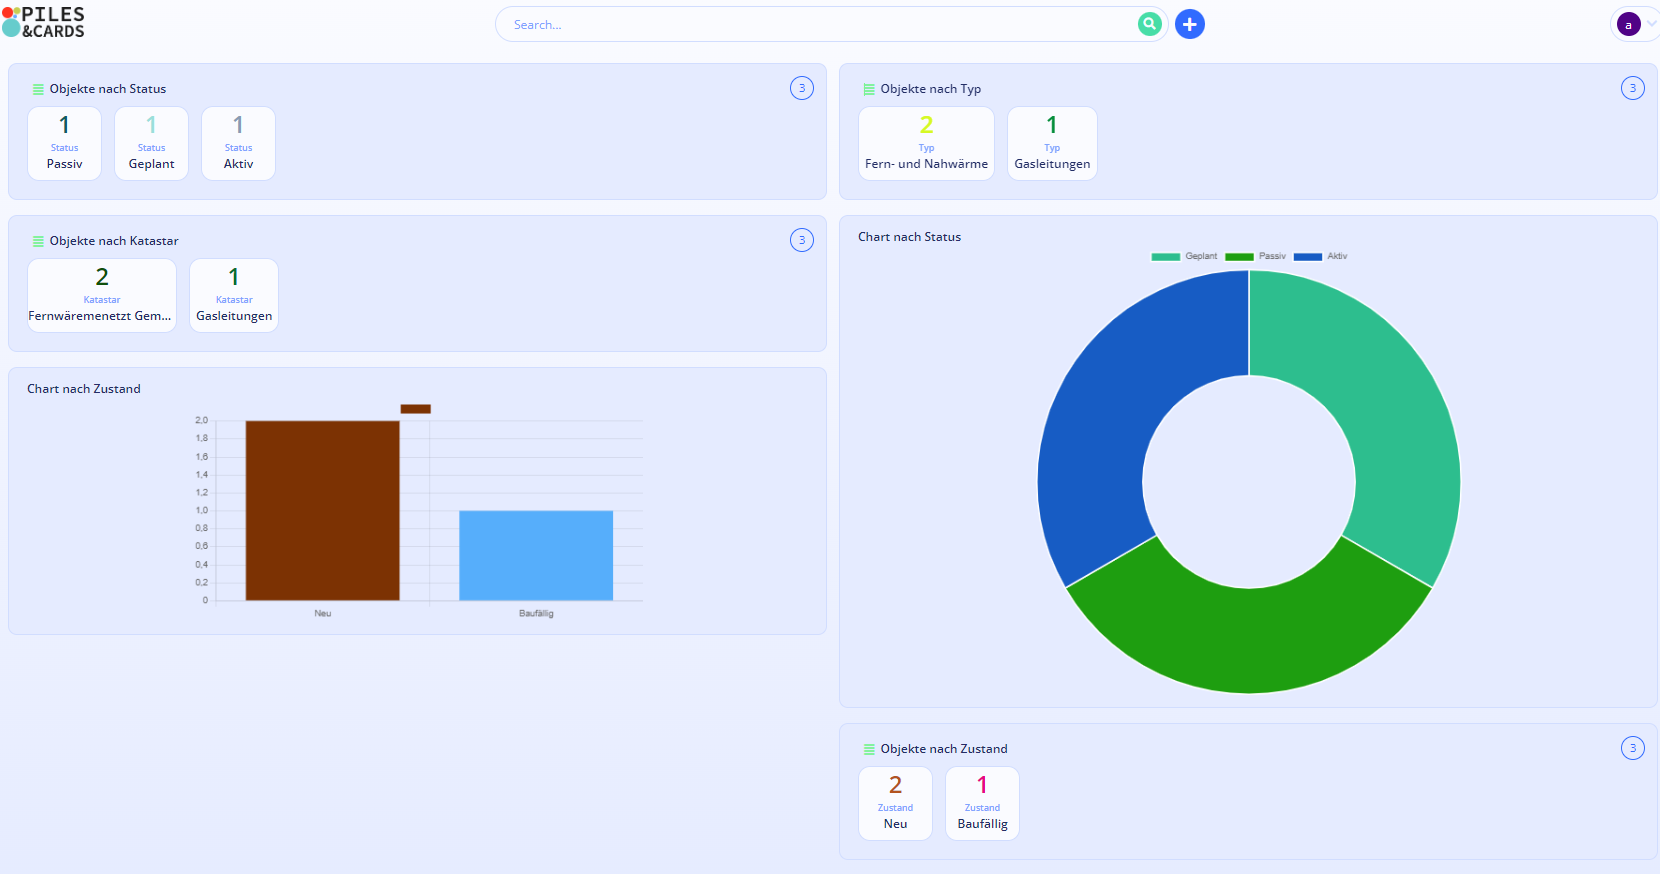1660x874 pixels.
Task: Toggle the brown bar chart legend swatch
Action: click(x=416, y=409)
